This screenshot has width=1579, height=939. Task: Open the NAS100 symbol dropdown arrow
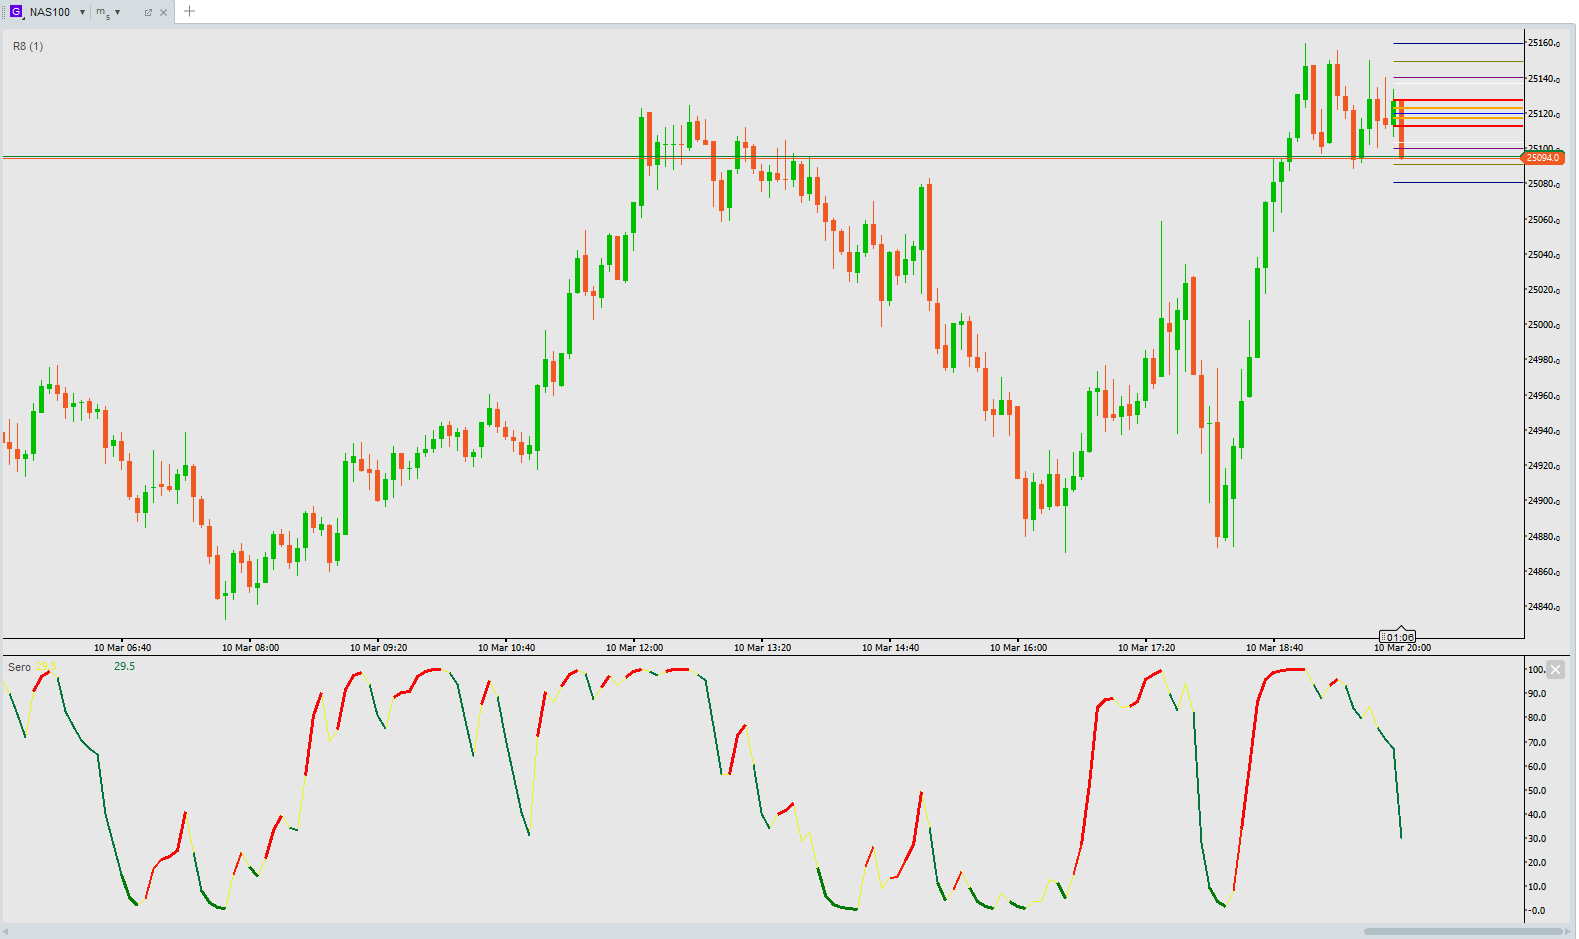(82, 12)
